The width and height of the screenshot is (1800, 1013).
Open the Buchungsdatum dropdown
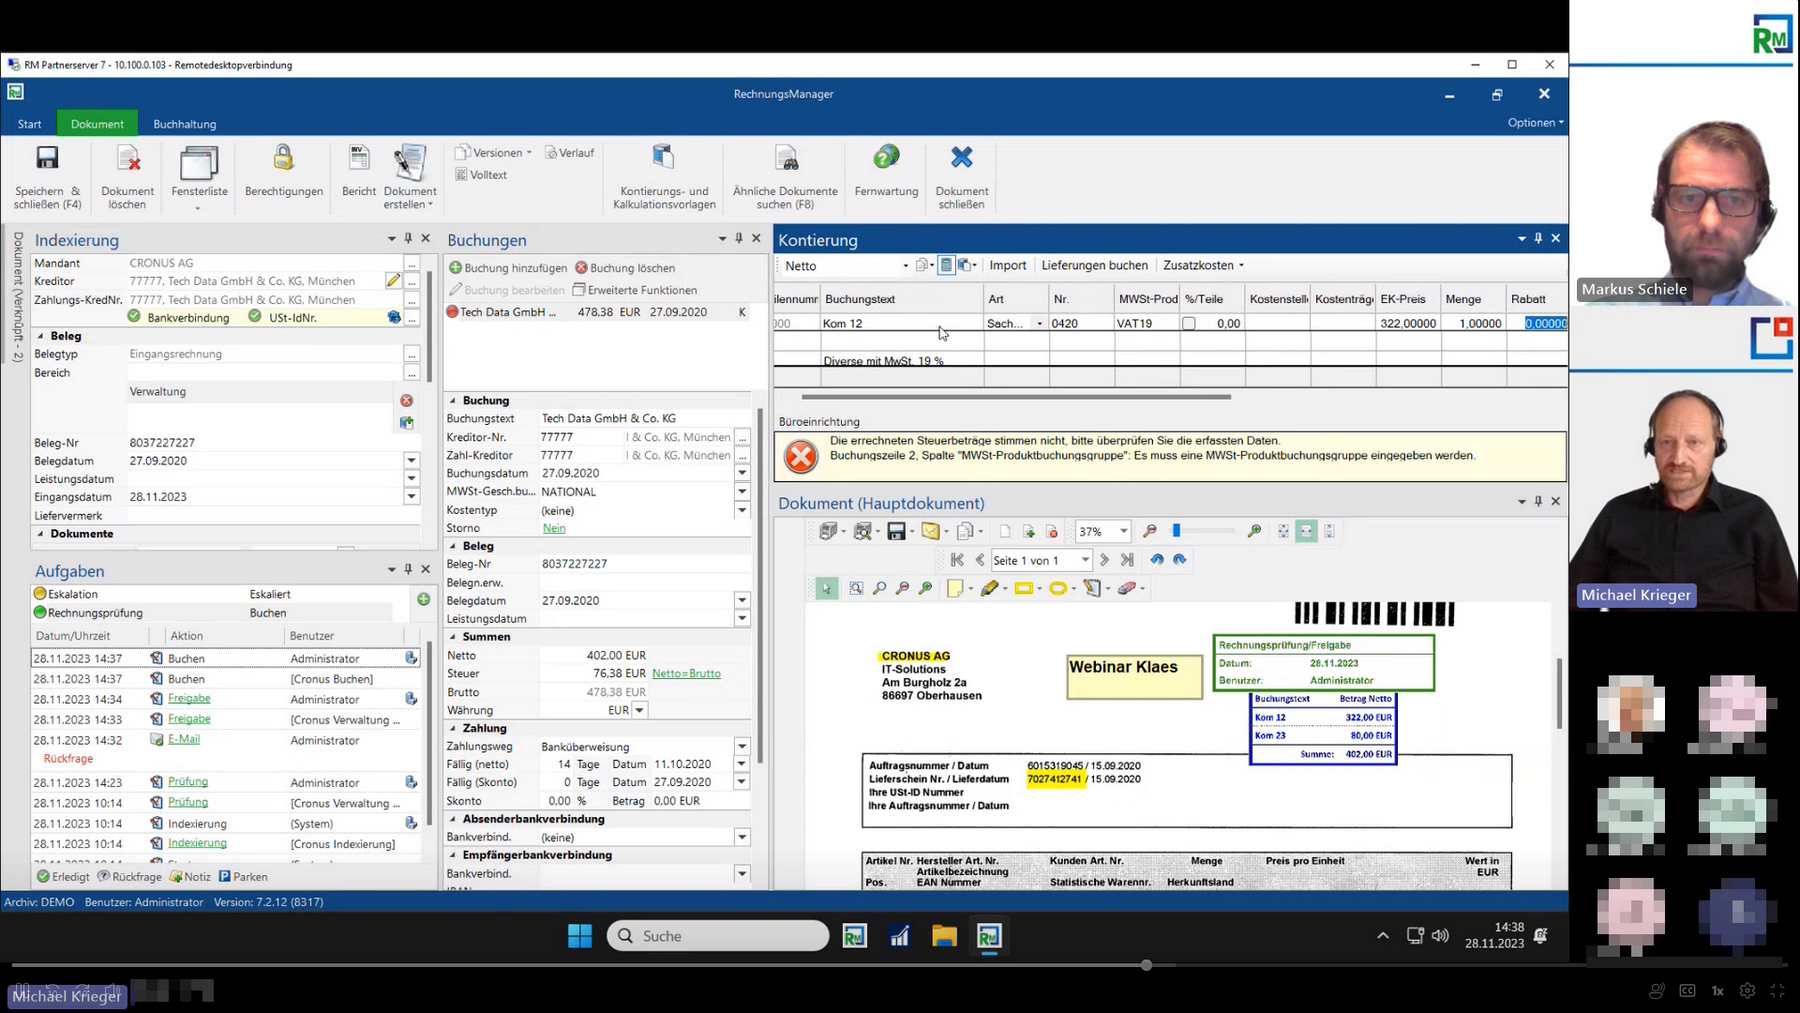click(x=742, y=473)
